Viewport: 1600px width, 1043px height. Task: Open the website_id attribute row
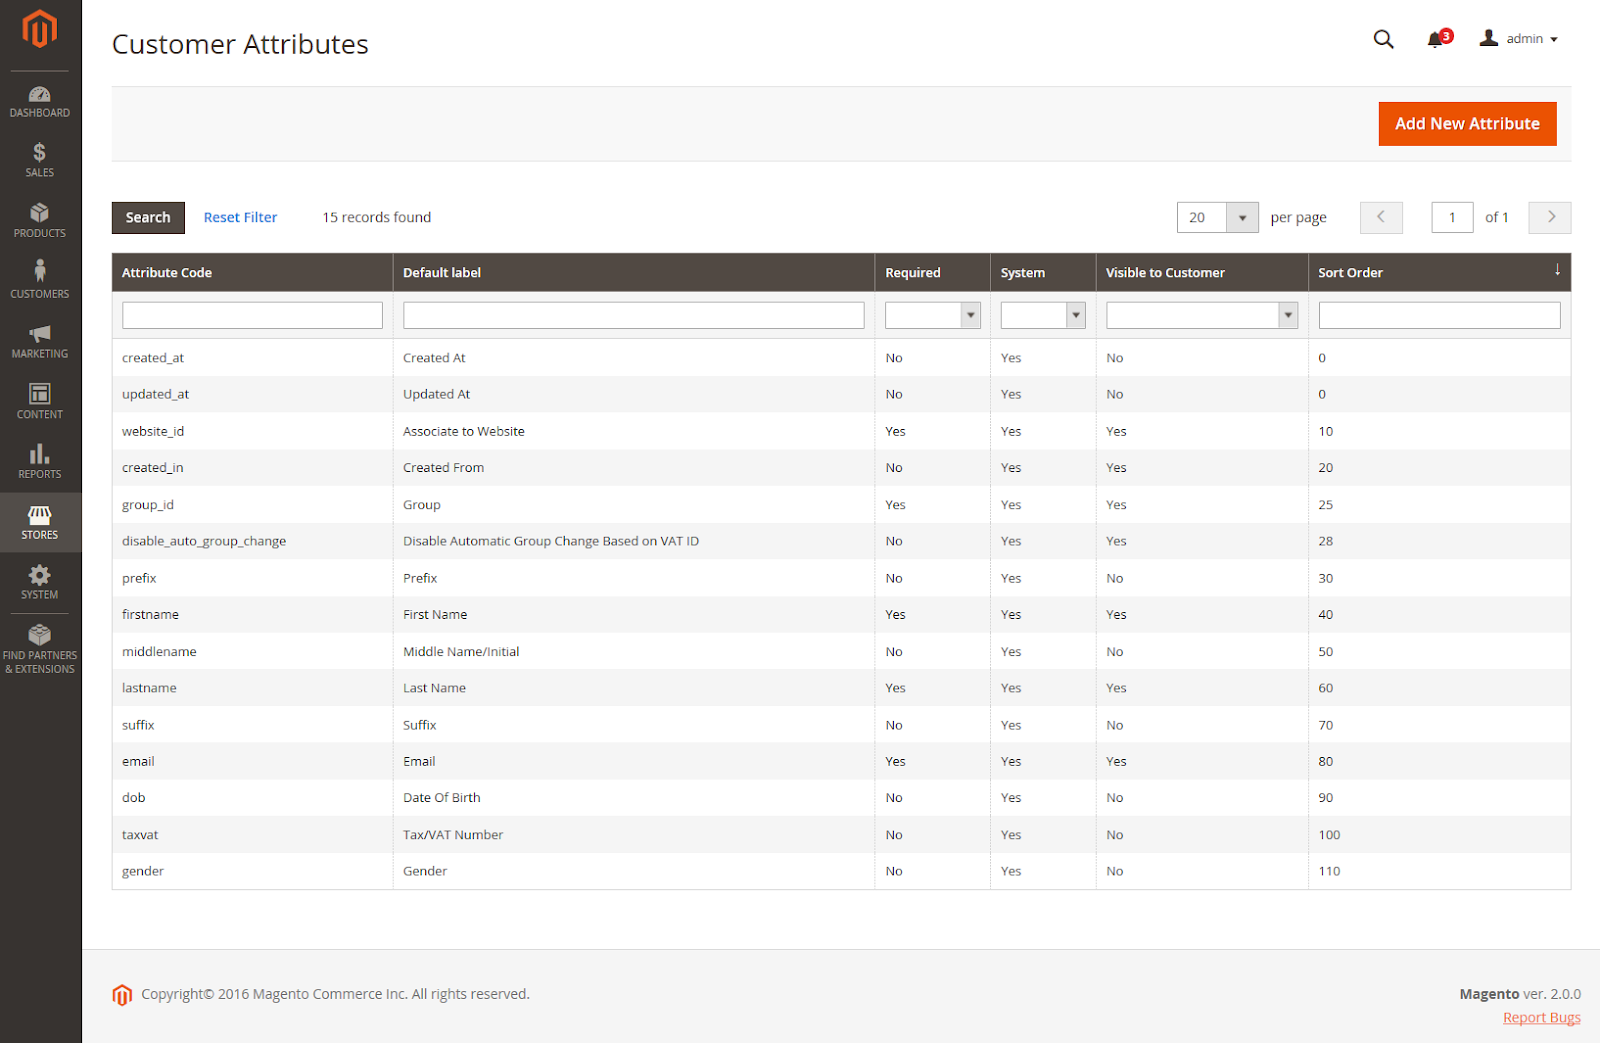[841, 431]
